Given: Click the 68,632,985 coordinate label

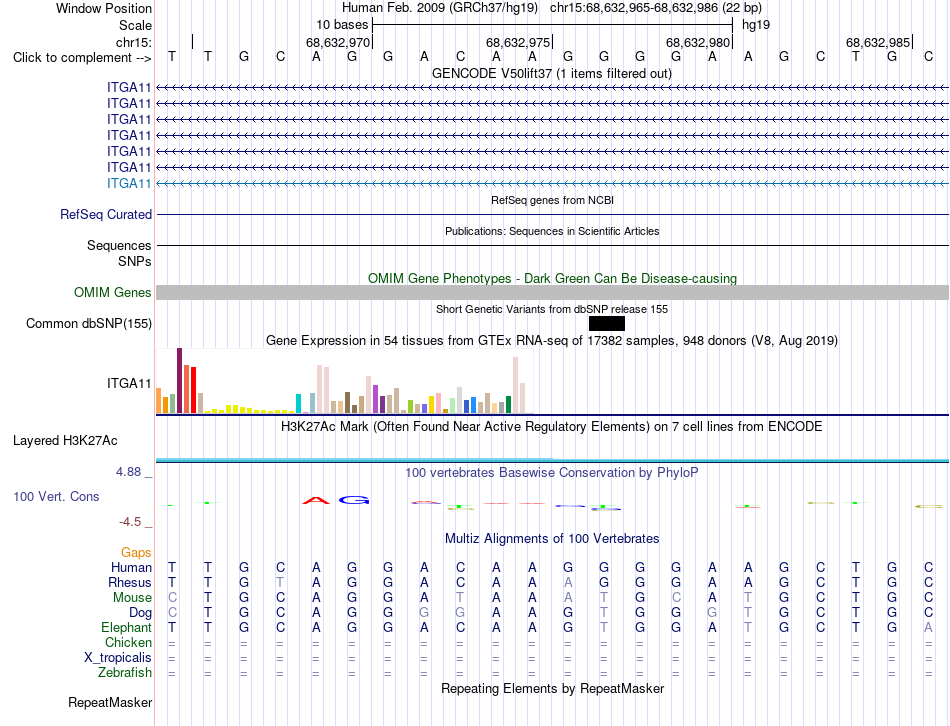Looking at the screenshot, I should tap(878, 42).
